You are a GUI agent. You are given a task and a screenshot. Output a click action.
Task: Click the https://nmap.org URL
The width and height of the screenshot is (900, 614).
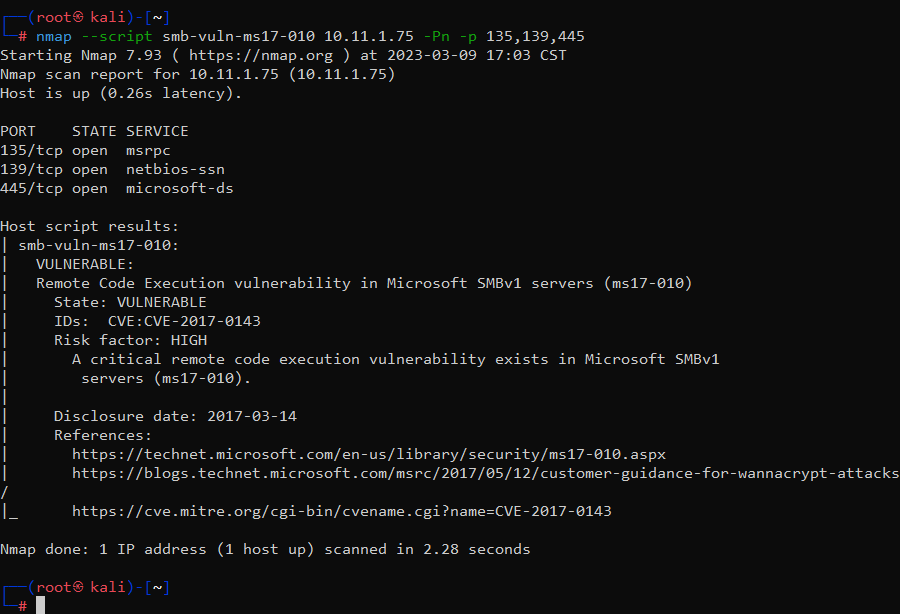[x=261, y=56]
